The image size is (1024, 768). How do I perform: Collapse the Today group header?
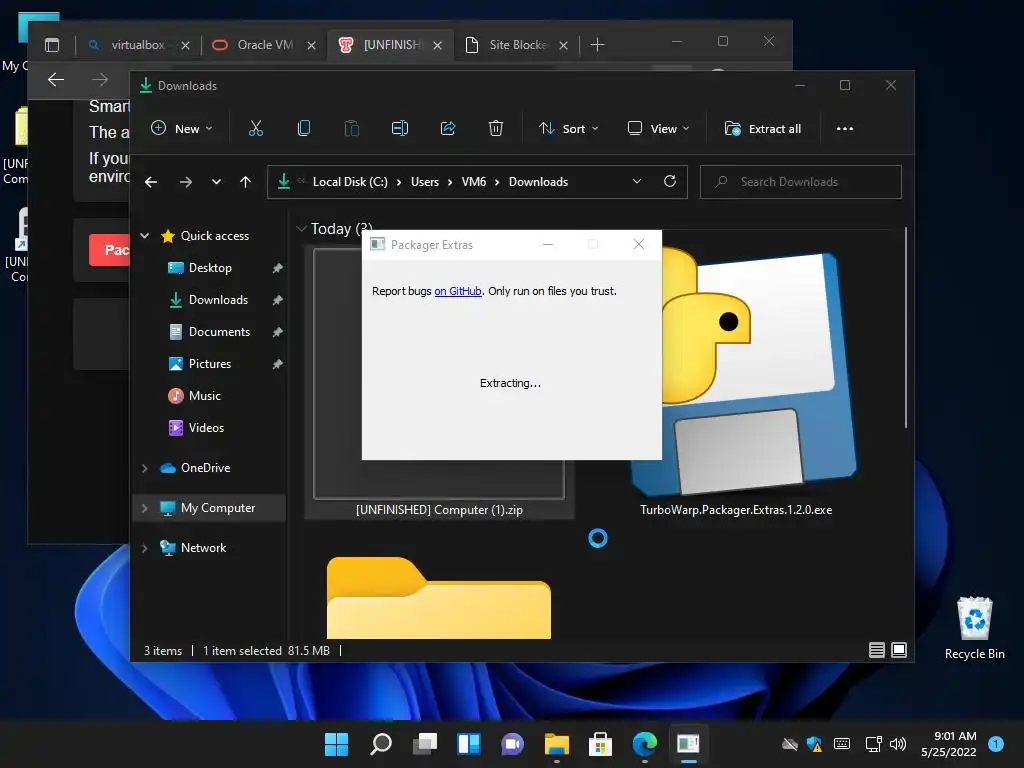tap(301, 229)
